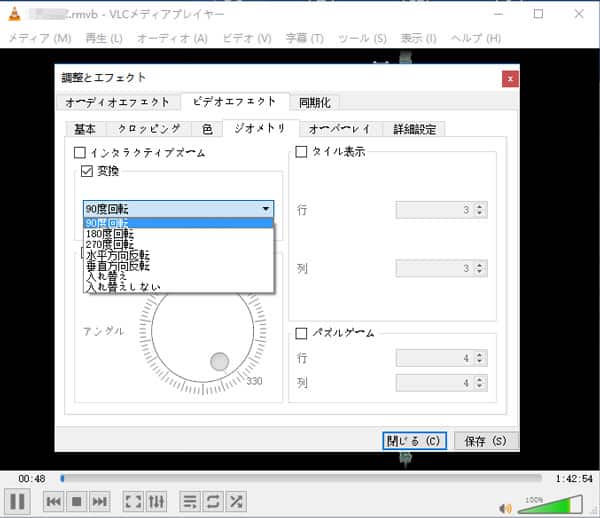Enable タイル表示 checkbox
600x518 pixels.
coord(301,152)
